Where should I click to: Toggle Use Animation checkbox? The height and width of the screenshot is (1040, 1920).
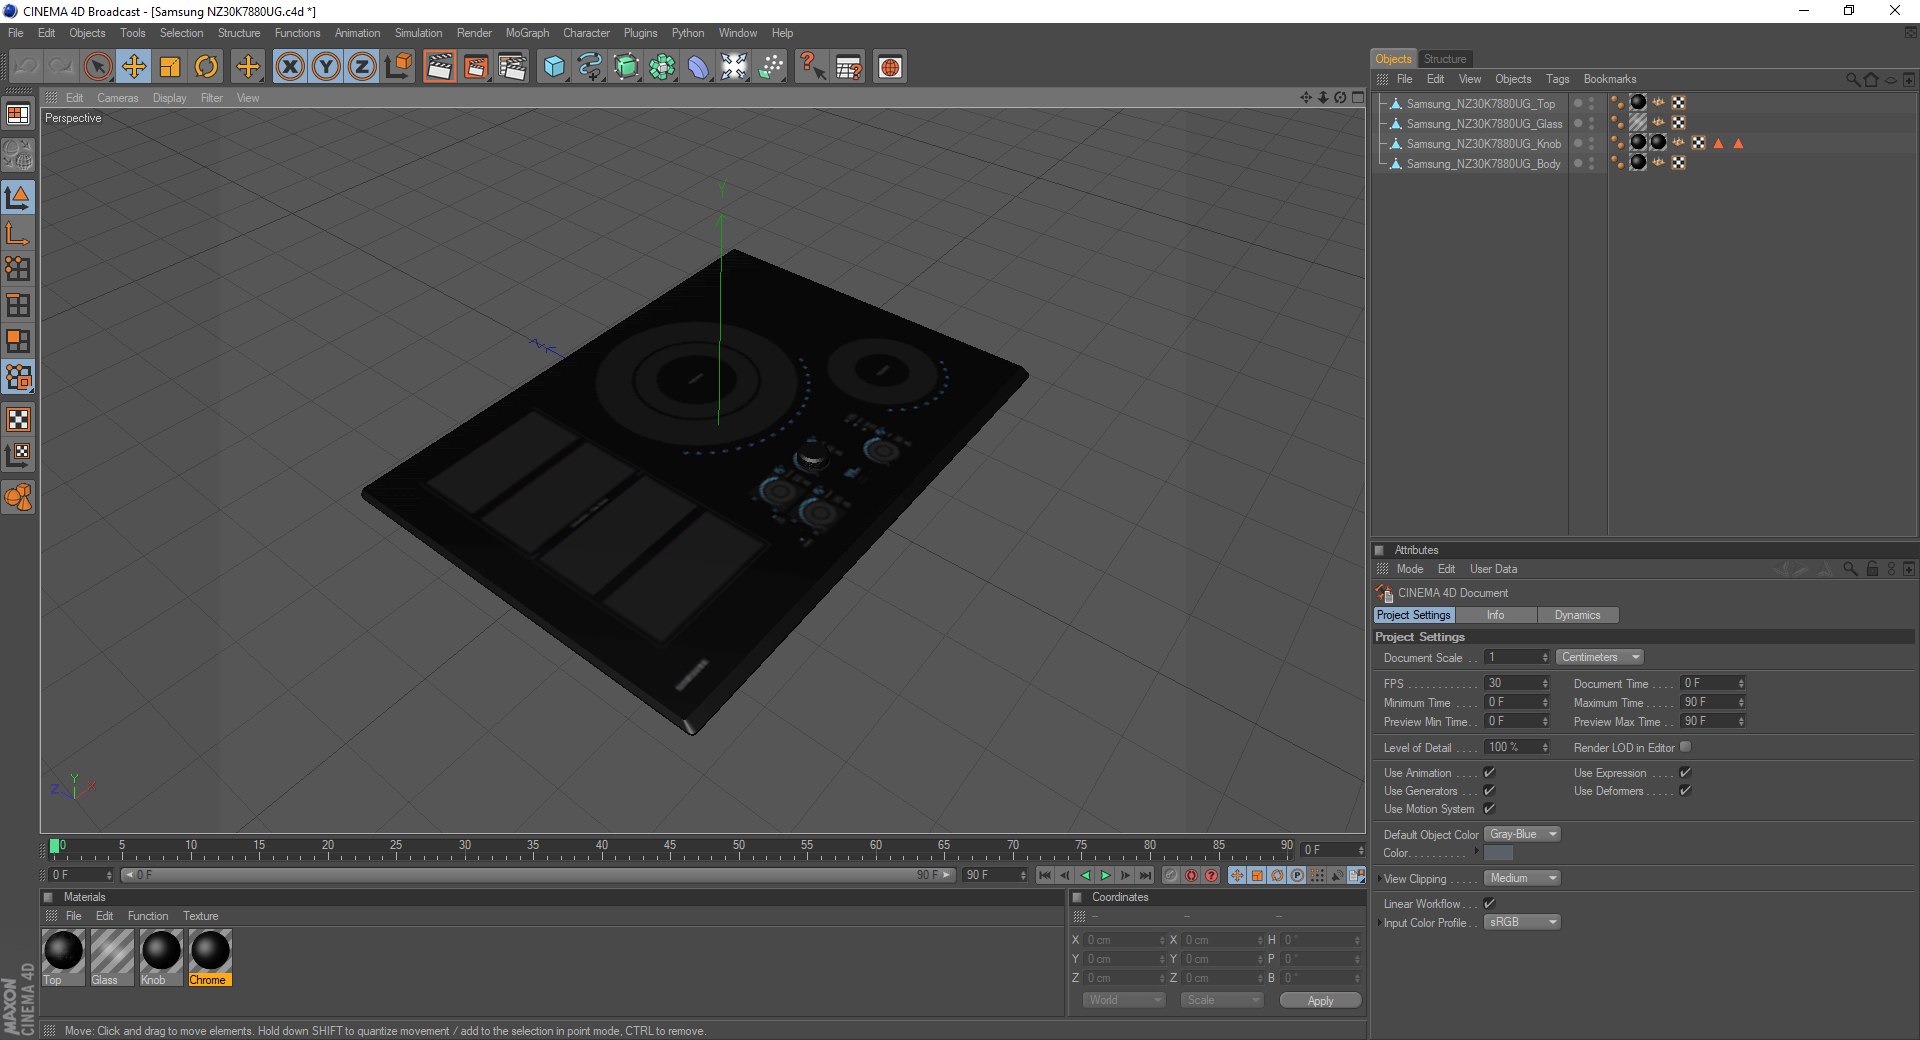pos(1489,772)
